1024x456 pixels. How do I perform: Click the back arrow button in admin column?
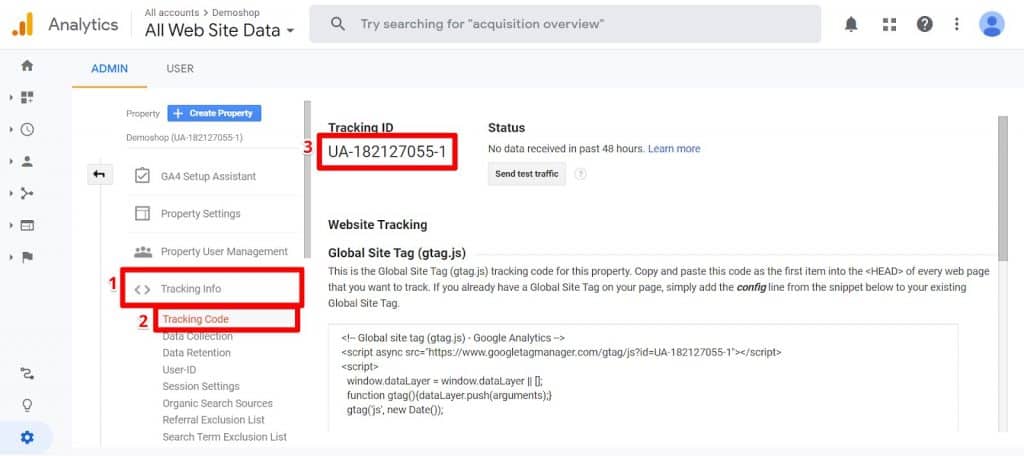pos(100,174)
